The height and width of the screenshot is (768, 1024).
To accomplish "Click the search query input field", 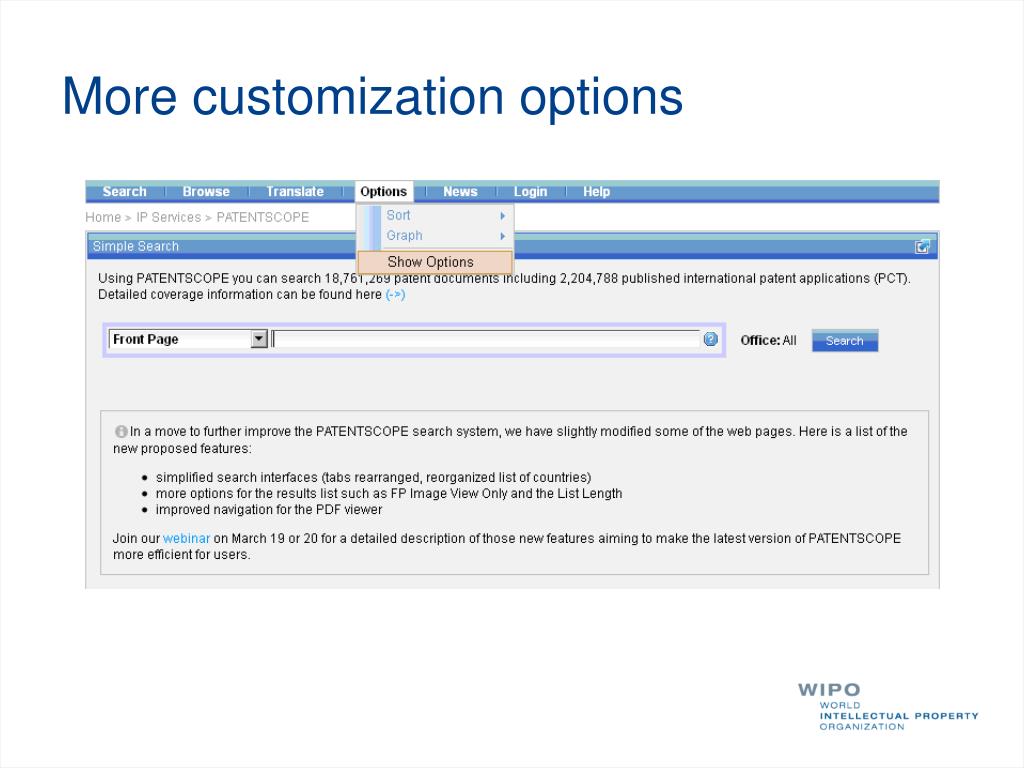I will pyautogui.click(x=486, y=339).
